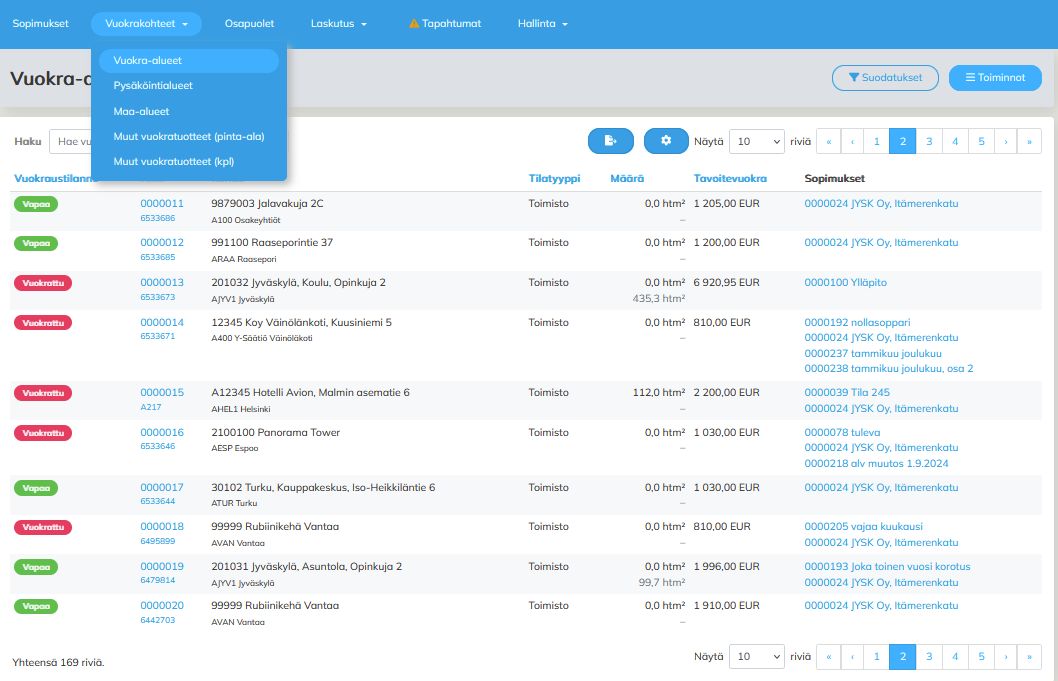1058x681 pixels.
Task: Go to next page in bottom pagination
Action: click(1004, 656)
